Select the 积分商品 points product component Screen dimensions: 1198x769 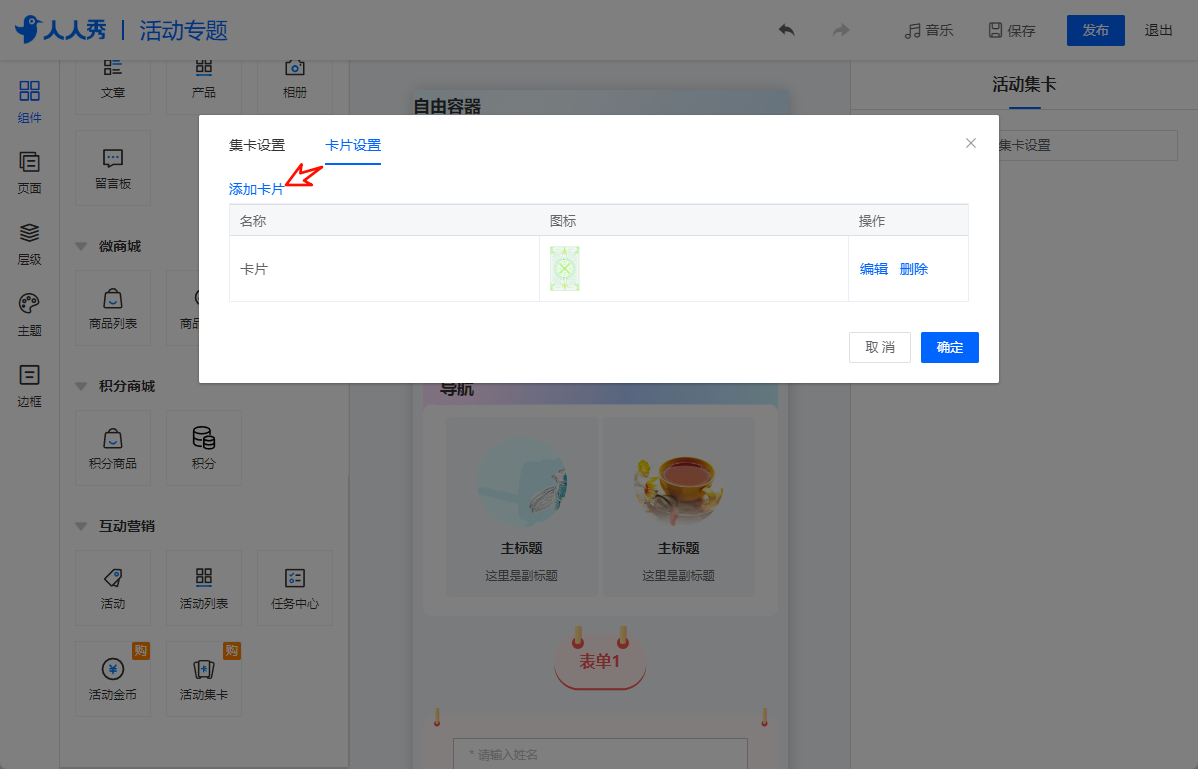point(113,448)
